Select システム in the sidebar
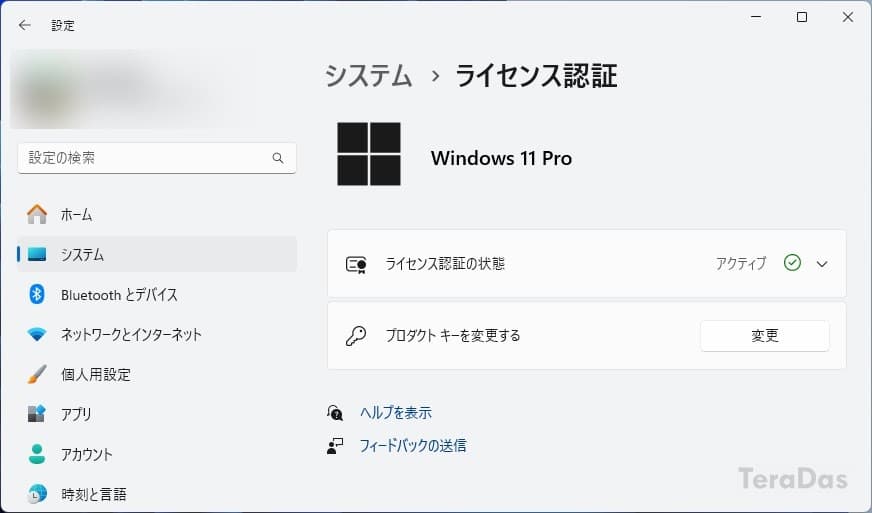Viewport: 872px width, 513px height. coord(157,254)
